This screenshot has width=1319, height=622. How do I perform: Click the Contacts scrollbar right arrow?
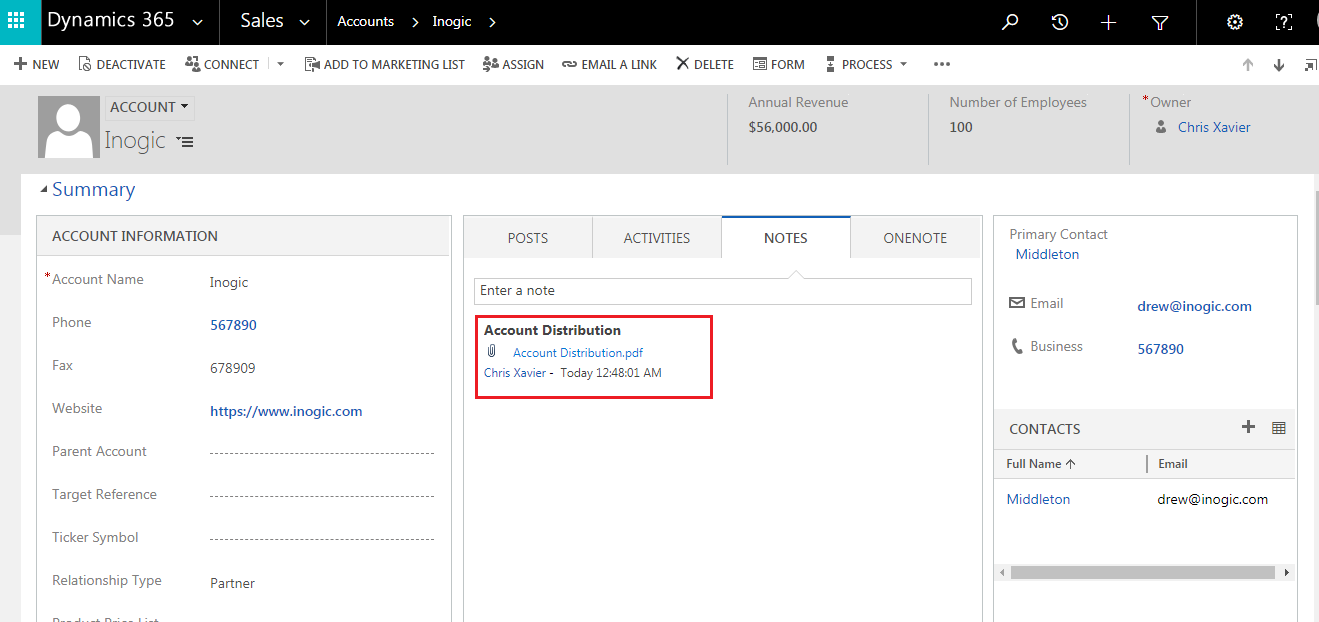click(1287, 573)
